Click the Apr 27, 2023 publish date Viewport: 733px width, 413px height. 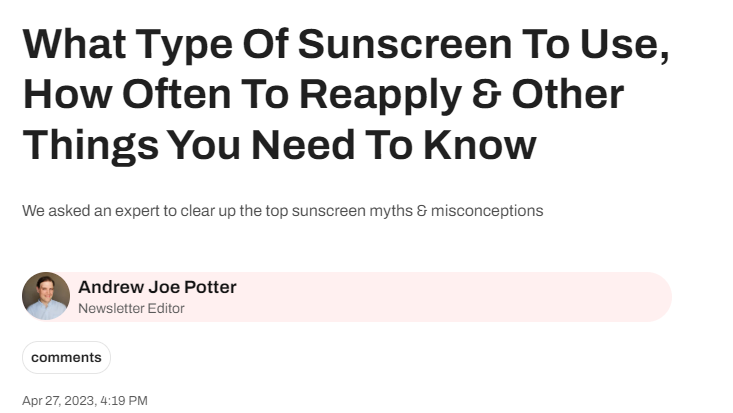click(59, 400)
